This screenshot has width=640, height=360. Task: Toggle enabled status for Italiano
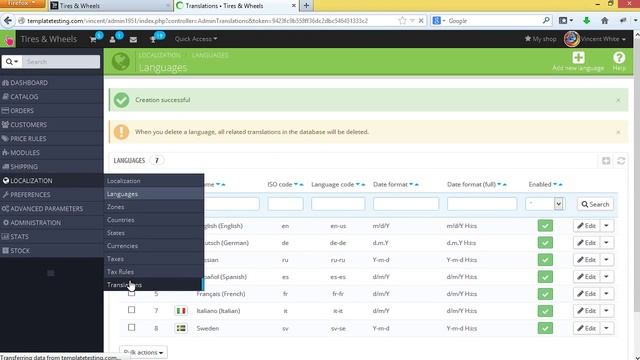(x=545, y=311)
